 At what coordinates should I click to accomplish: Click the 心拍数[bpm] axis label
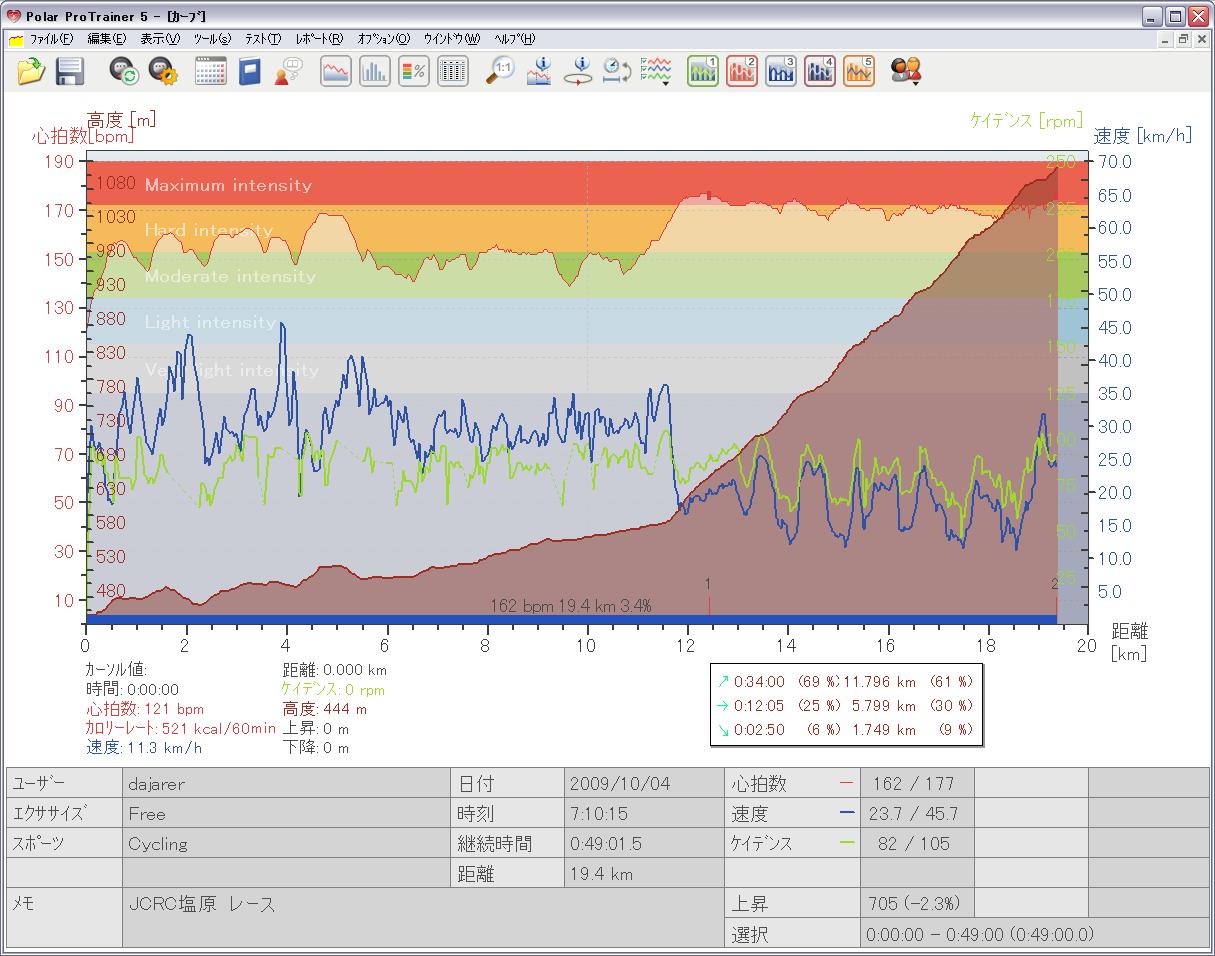(83, 136)
